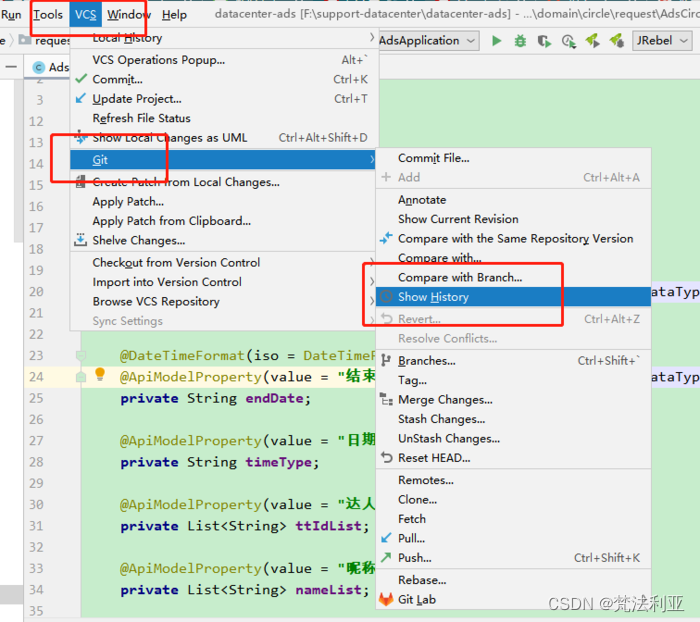The width and height of the screenshot is (700, 622).
Task: Choose Fetch in the Git submenu
Action: tap(513, 519)
